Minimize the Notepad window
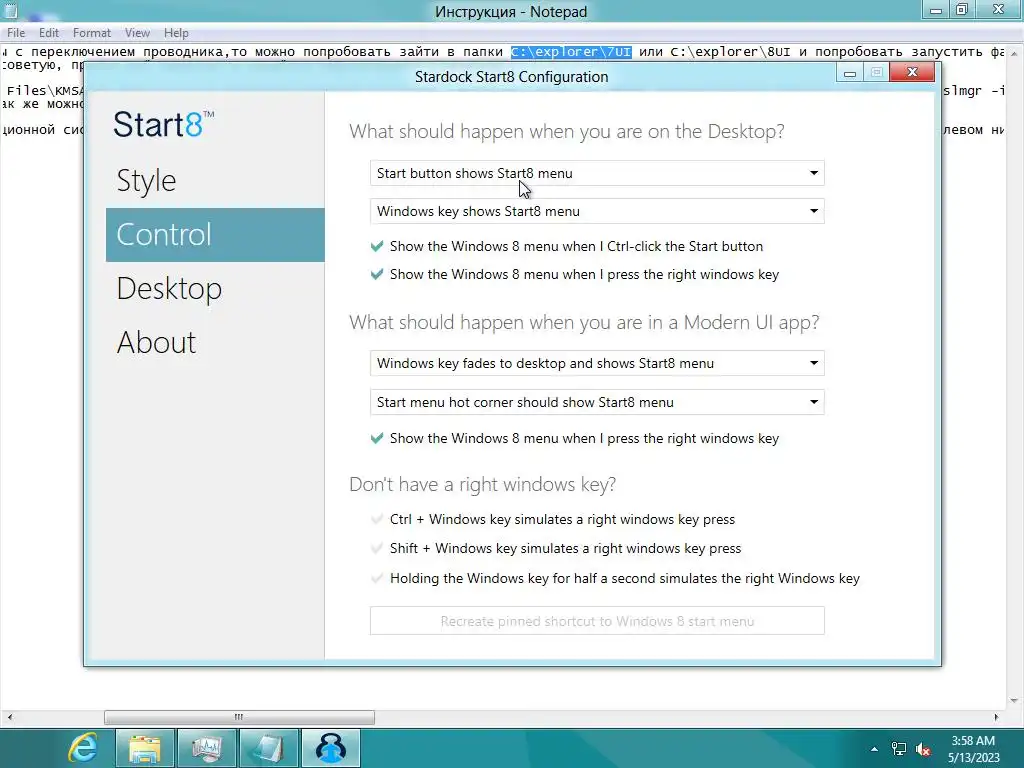Image resolution: width=1024 pixels, height=768 pixels. (935, 10)
